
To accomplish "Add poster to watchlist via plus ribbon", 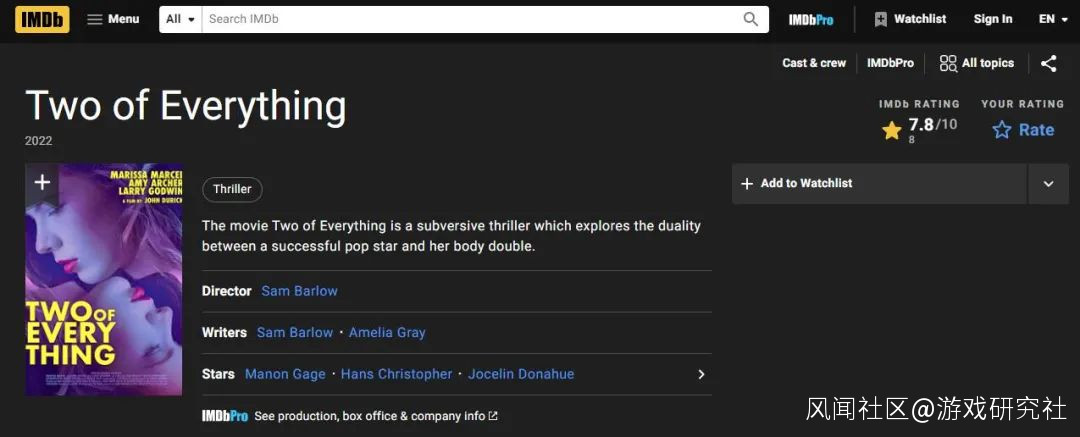I will point(42,183).
